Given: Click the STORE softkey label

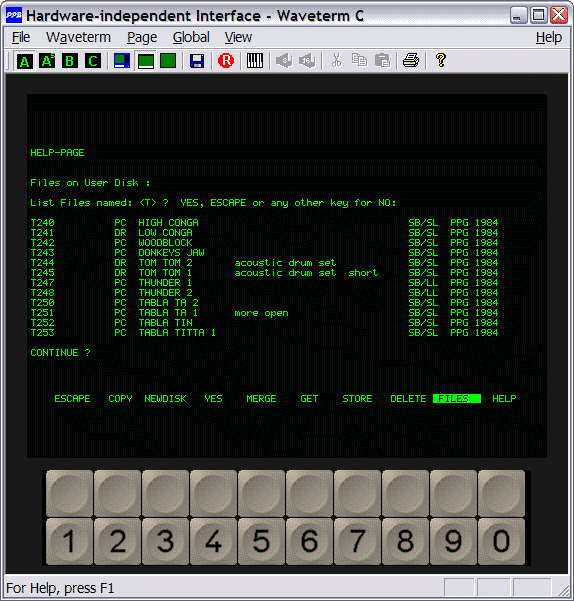Looking at the screenshot, I should 357,399.
